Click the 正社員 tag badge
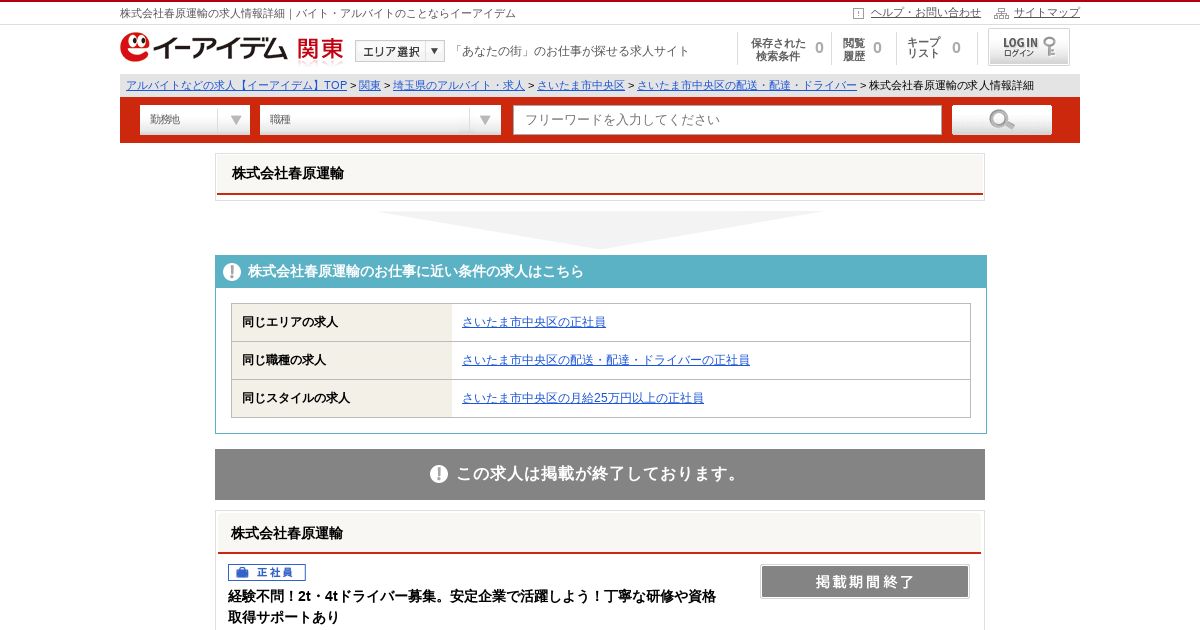Screen dimensions: 1200x630 click(x=267, y=573)
